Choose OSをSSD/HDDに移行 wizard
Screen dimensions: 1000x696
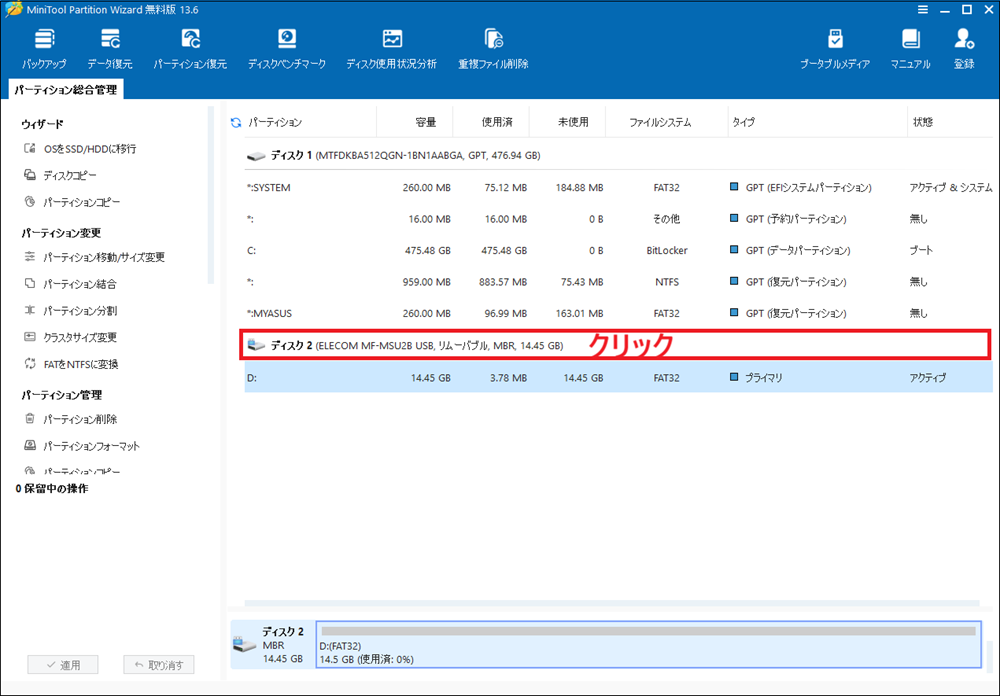(x=80, y=149)
